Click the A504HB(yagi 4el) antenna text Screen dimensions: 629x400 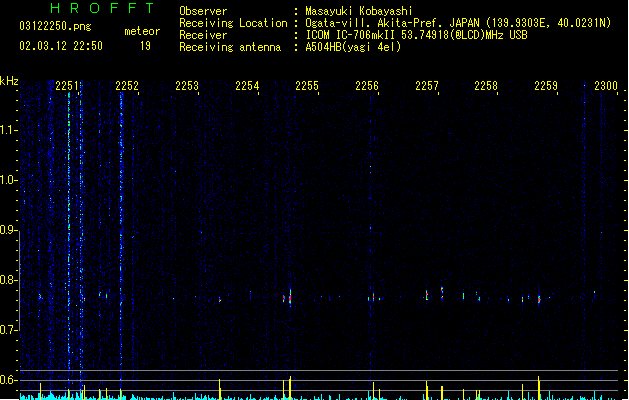coord(353,47)
